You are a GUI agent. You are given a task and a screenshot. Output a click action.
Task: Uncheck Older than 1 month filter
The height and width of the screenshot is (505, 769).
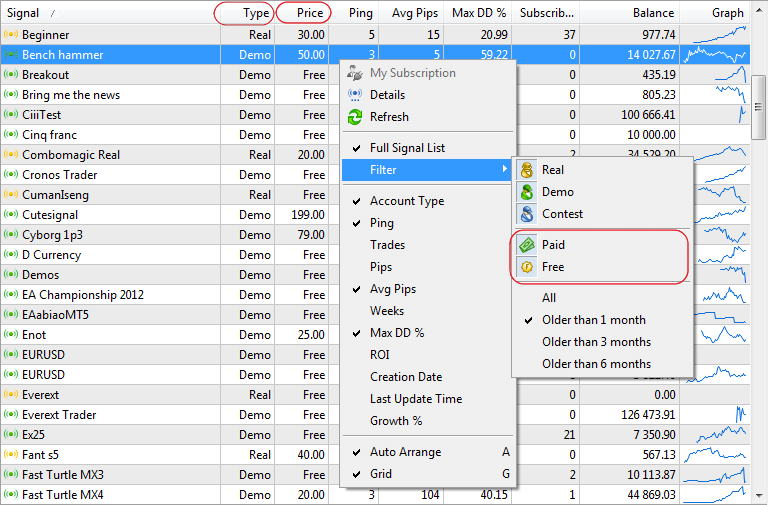point(602,320)
